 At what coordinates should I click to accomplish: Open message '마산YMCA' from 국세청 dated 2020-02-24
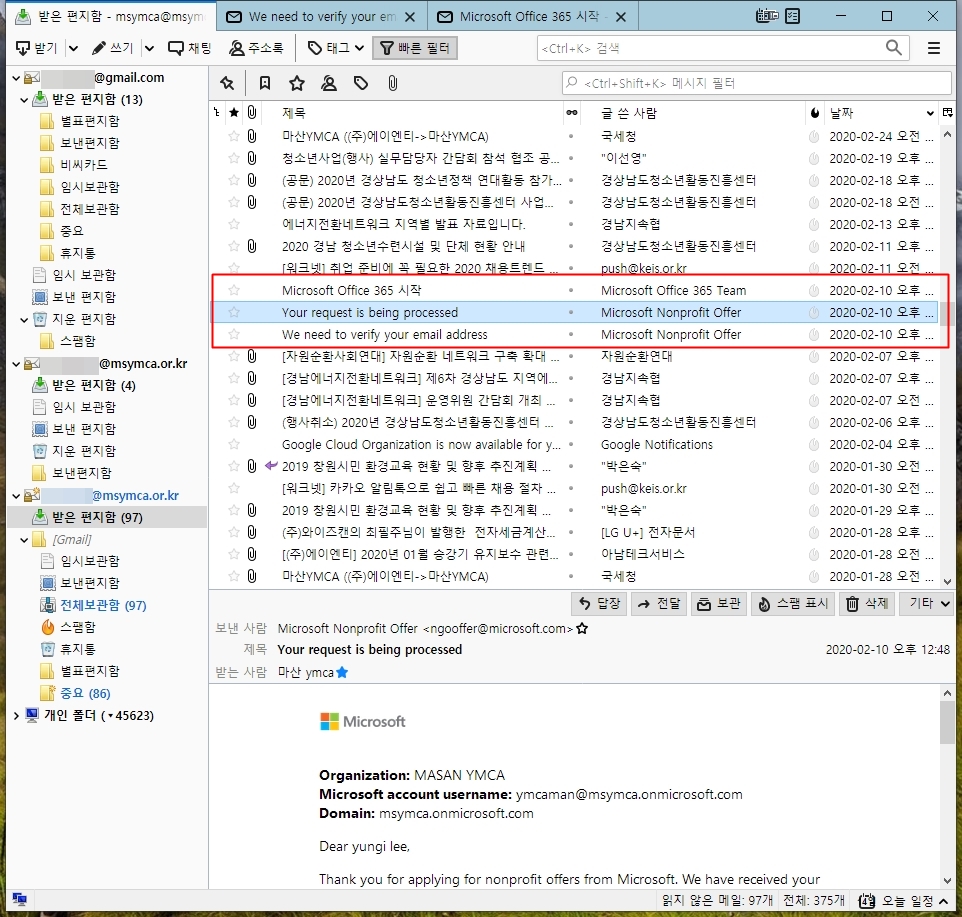574,136
